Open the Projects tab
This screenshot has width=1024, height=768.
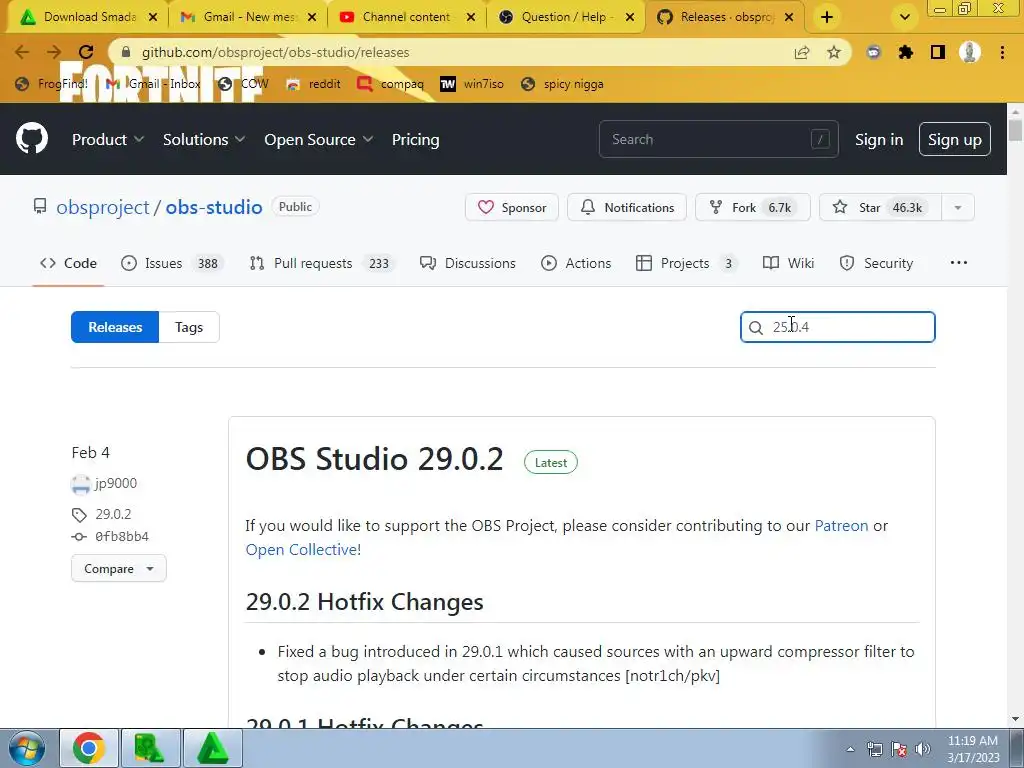(x=686, y=263)
